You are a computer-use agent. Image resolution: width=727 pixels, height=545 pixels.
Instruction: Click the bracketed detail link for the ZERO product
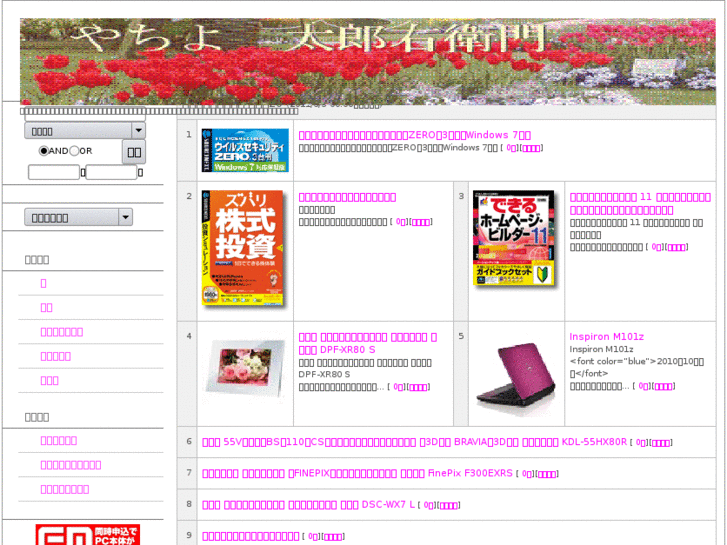(x=531, y=148)
